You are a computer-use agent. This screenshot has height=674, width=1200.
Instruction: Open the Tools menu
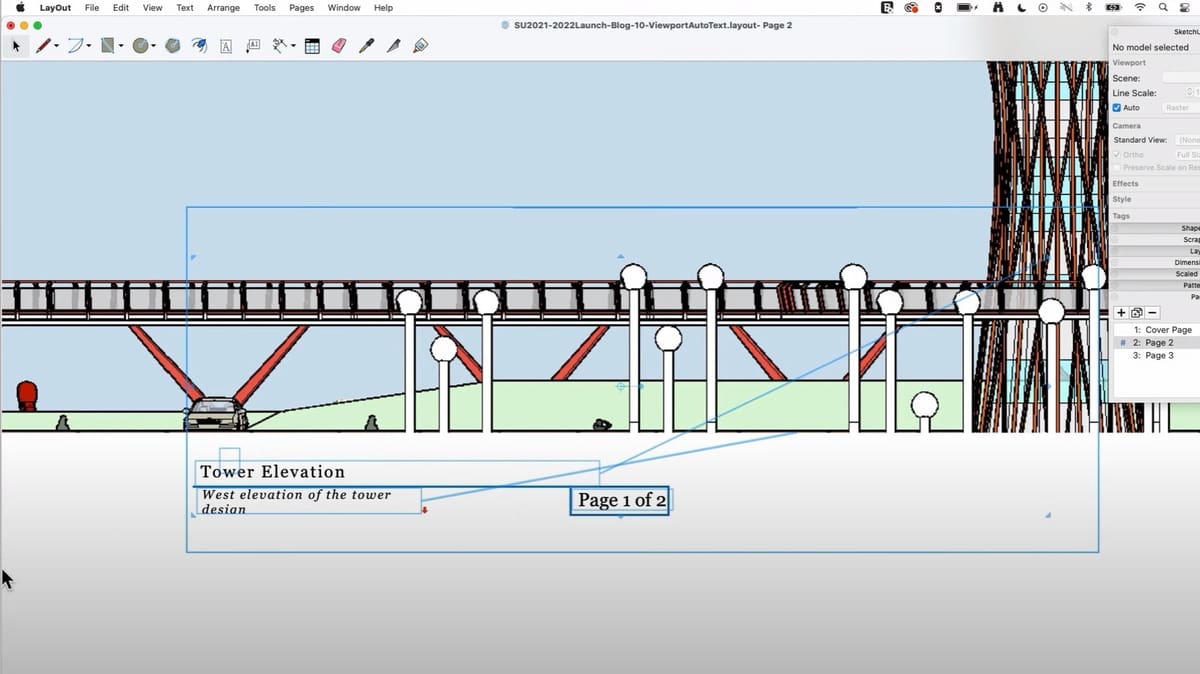[264, 7]
